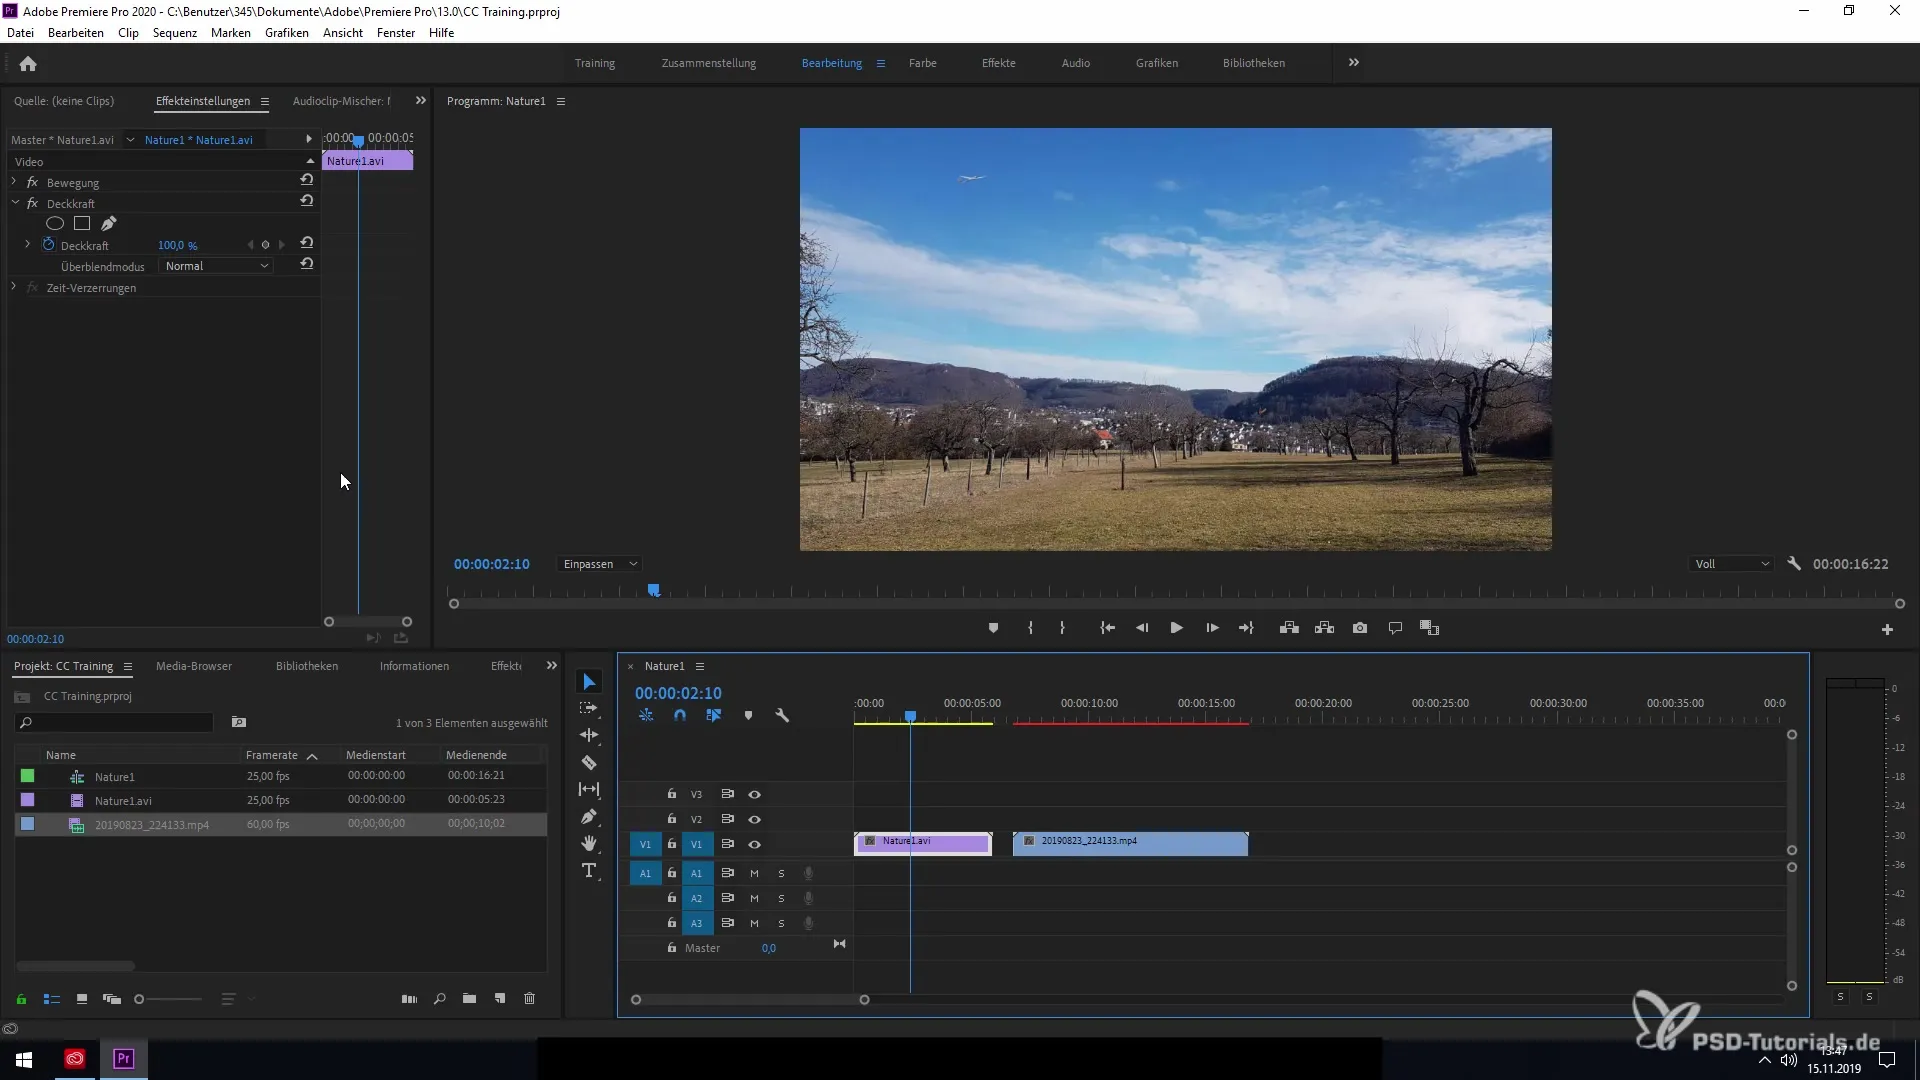Select the Hand tool
1920x1080 pixels.
pyautogui.click(x=589, y=844)
